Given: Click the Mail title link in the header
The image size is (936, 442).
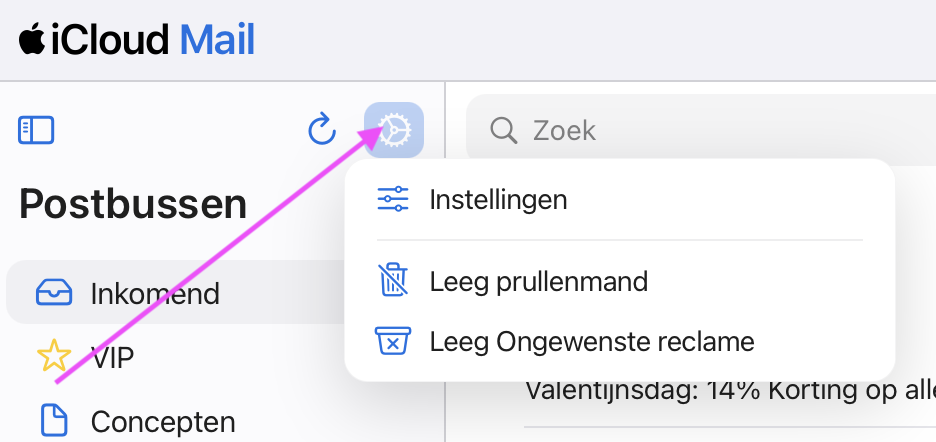Looking at the screenshot, I should (x=217, y=41).
